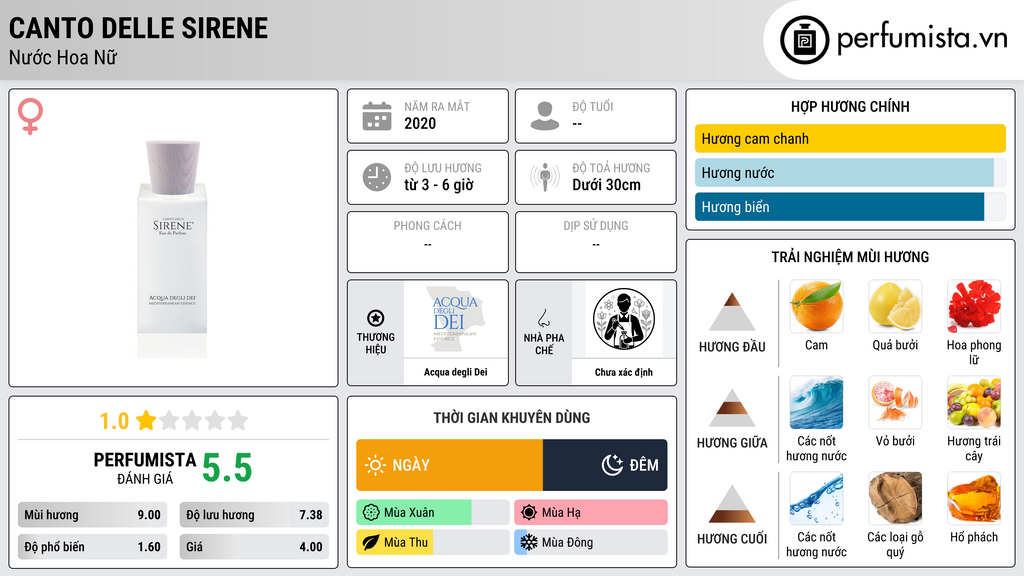
Task: Select the ocean wave image in Hương giữa row
Action: [816, 402]
